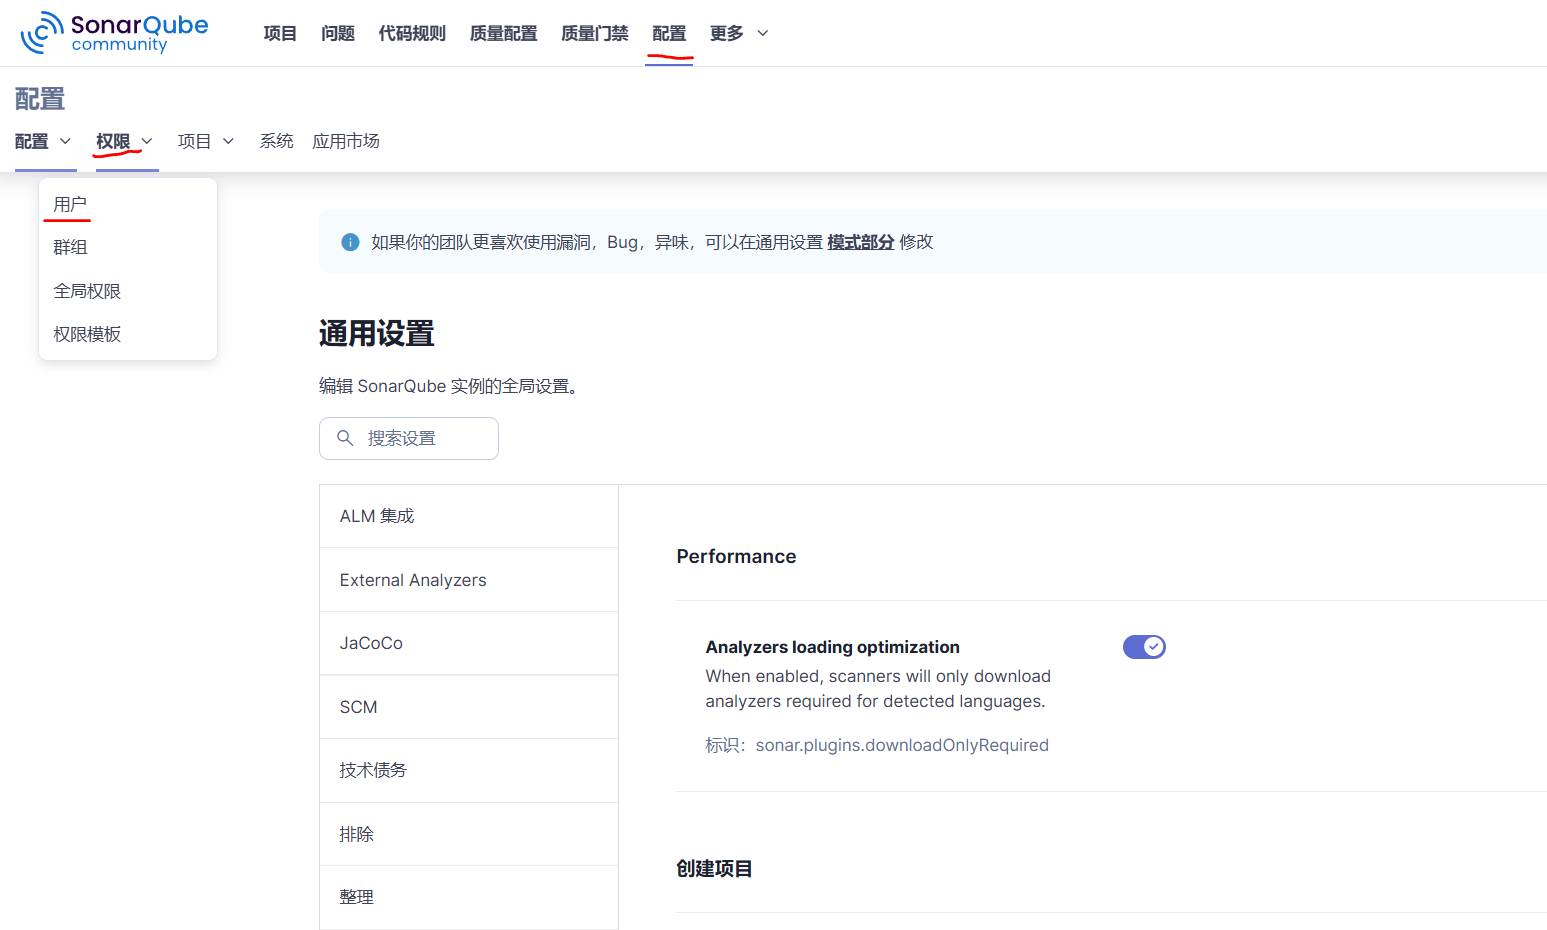Click into the 搜索设置 search field
Screen dimensions: 1547x930
coord(409,438)
